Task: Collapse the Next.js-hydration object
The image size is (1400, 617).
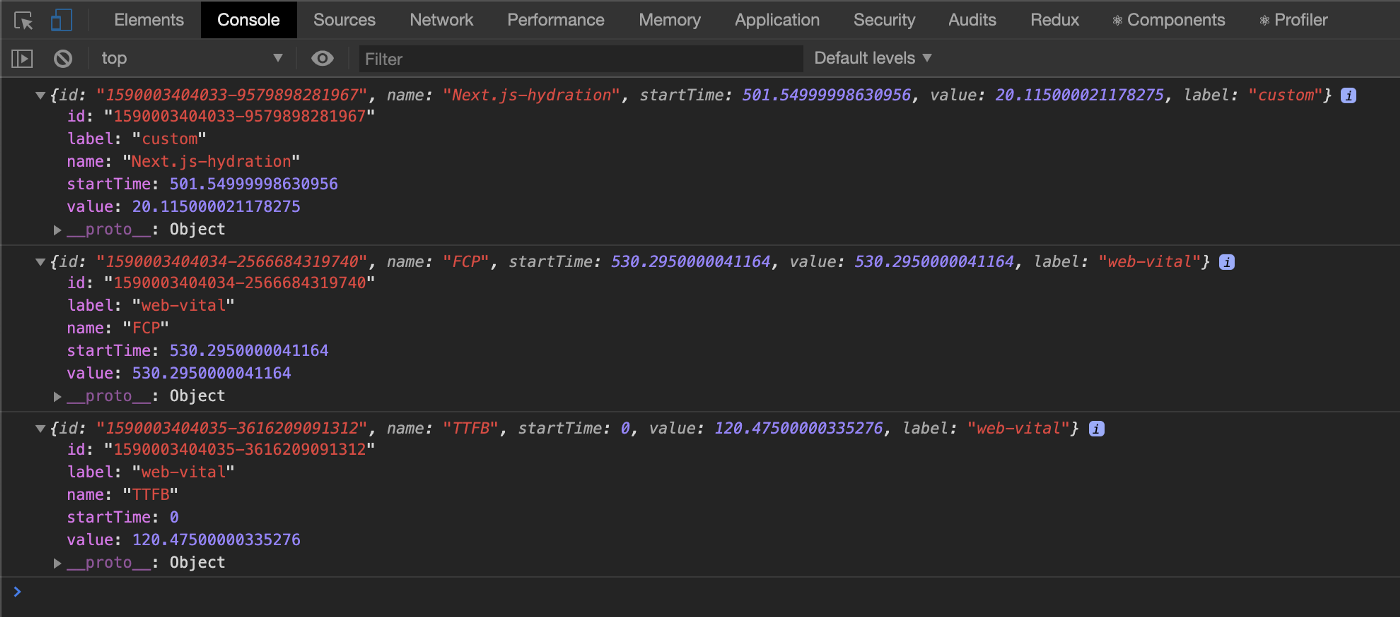Action: point(40,94)
